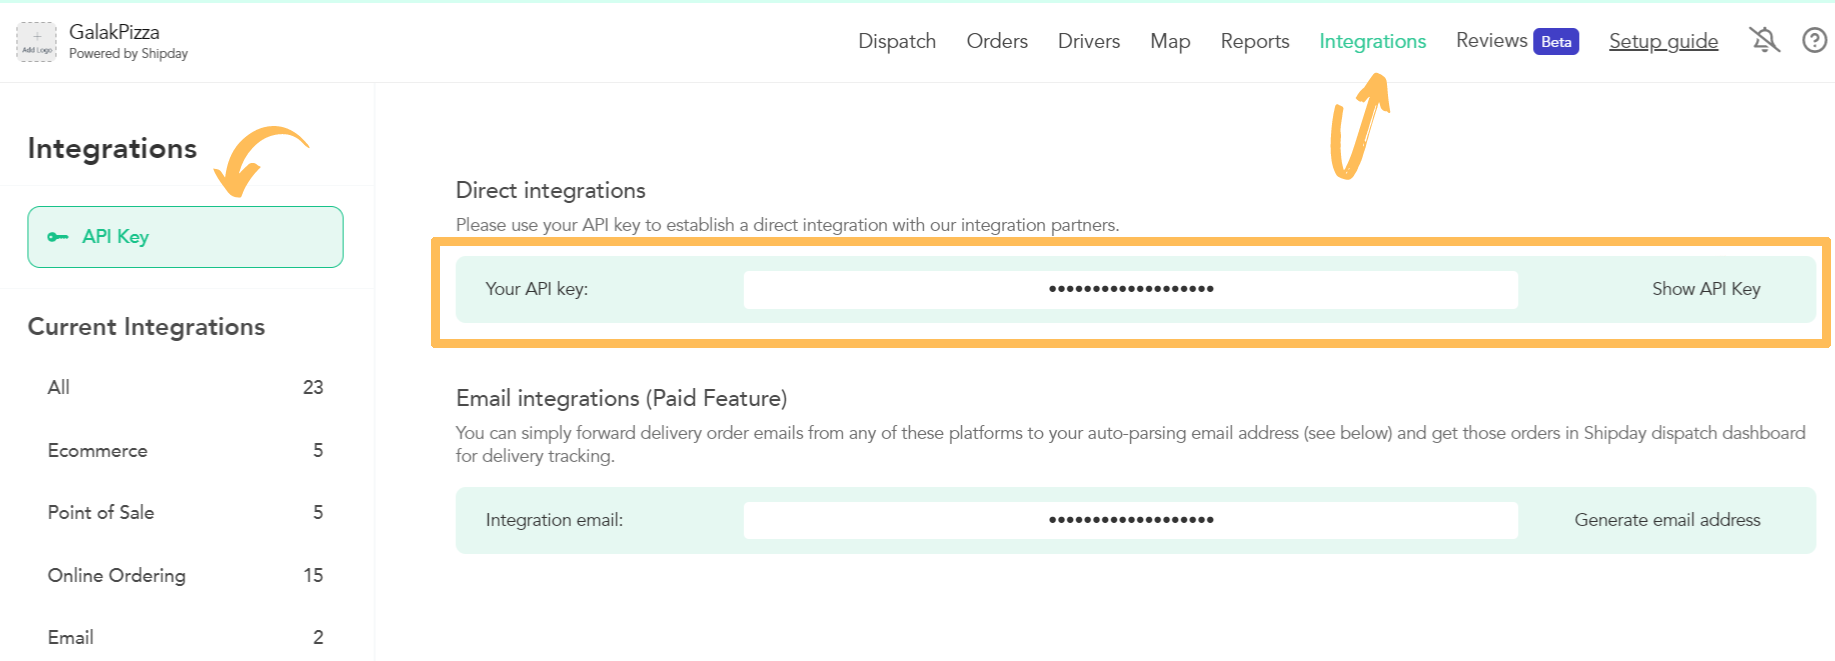Image resolution: width=1835 pixels, height=661 pixels.
Task: Open the Dispatch tab
Action: click(x=897, y=41)
